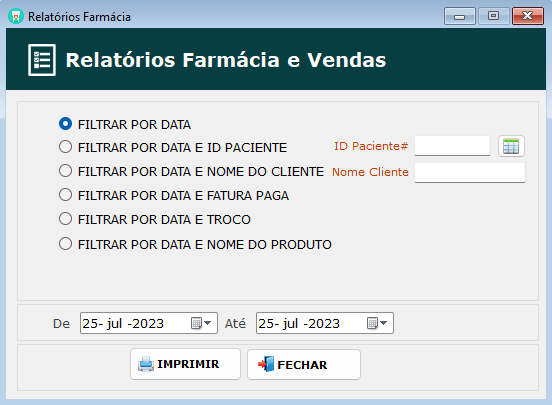Image resolution: width=552 pixels, height=405 pixels.
Task: Click the IMPRIMIR button
Action: coord(185,364)
